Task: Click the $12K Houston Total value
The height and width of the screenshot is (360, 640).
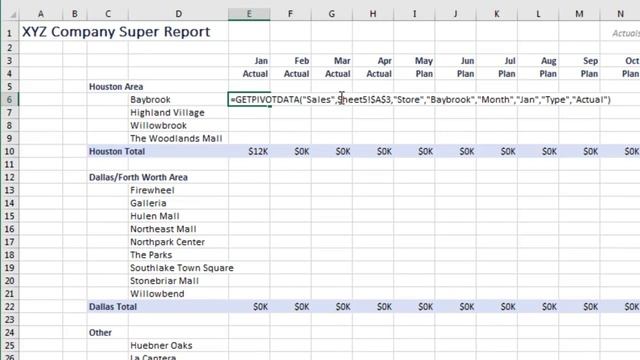Action: 258,151
